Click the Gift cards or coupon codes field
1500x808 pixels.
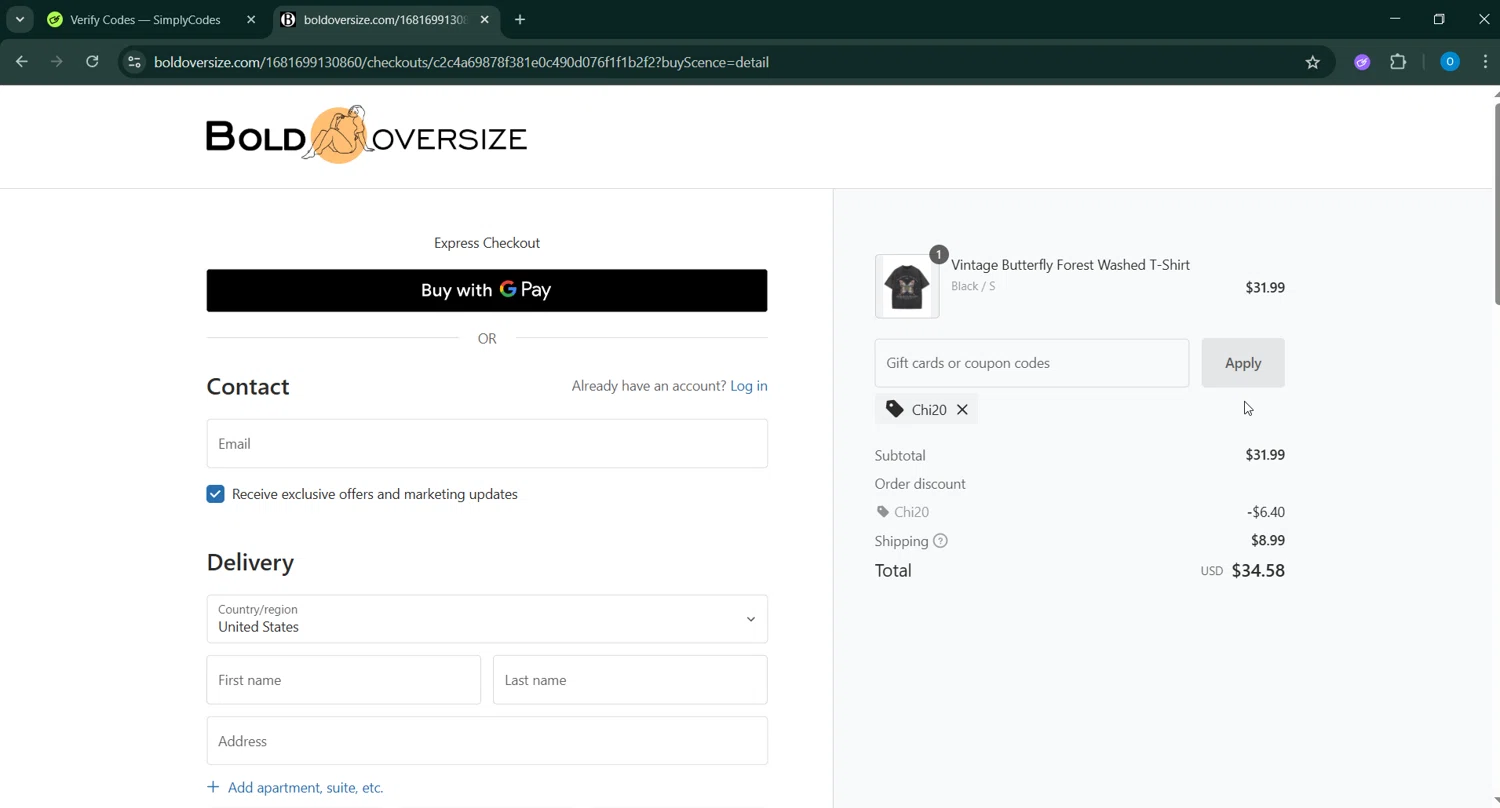(x=1032, y=363)
